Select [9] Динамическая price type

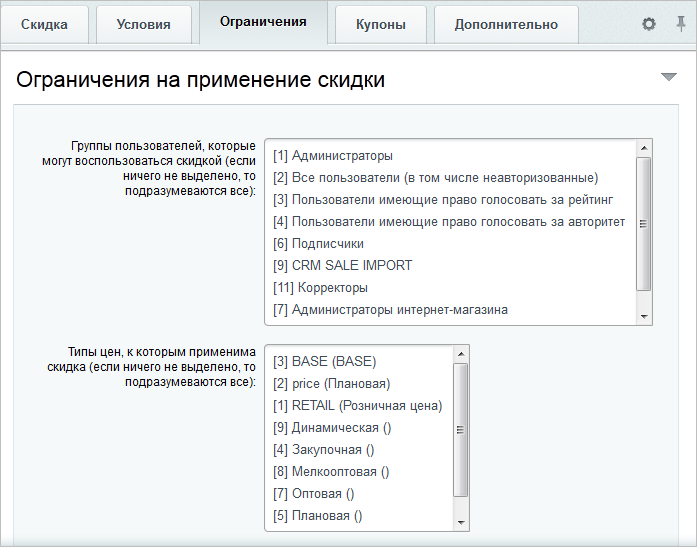[331, 428]
